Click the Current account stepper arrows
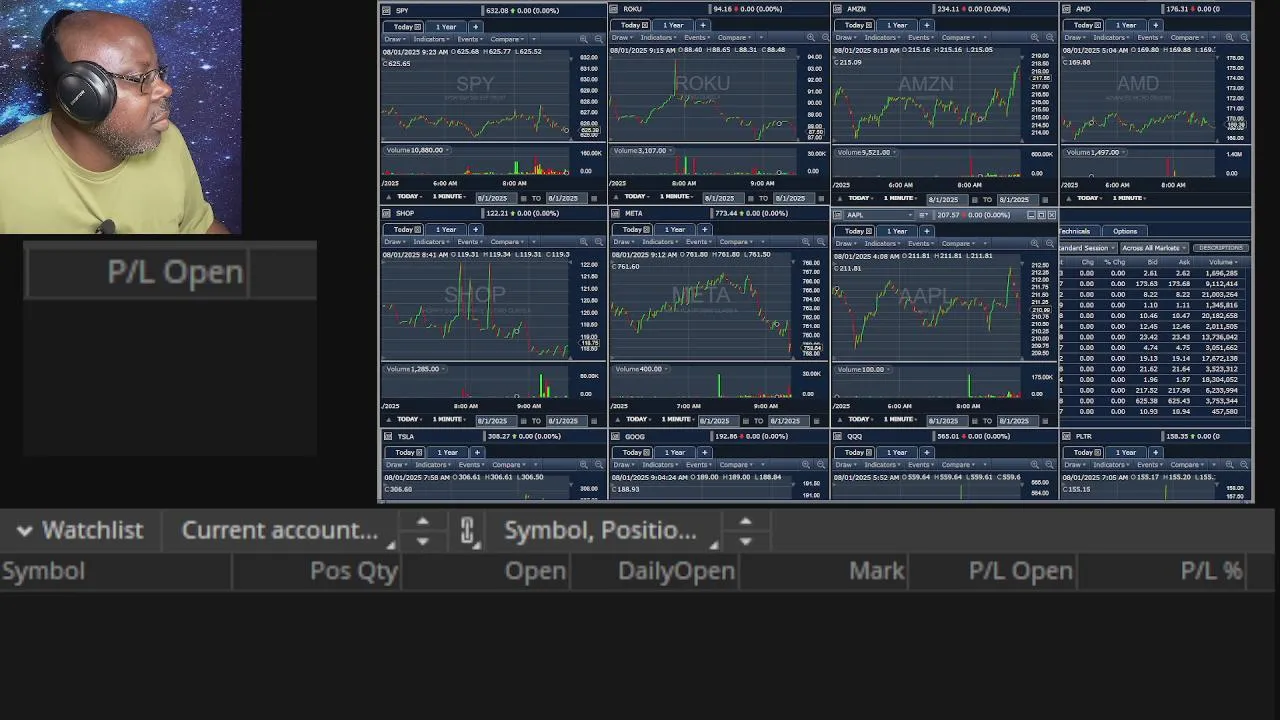1280x720 pixels. tap(422, 530)
